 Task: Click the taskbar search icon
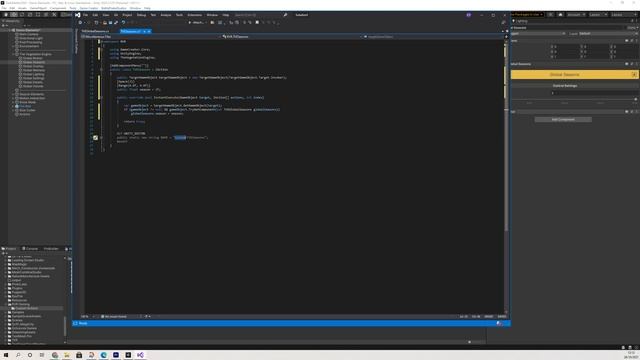pos(18,355)
